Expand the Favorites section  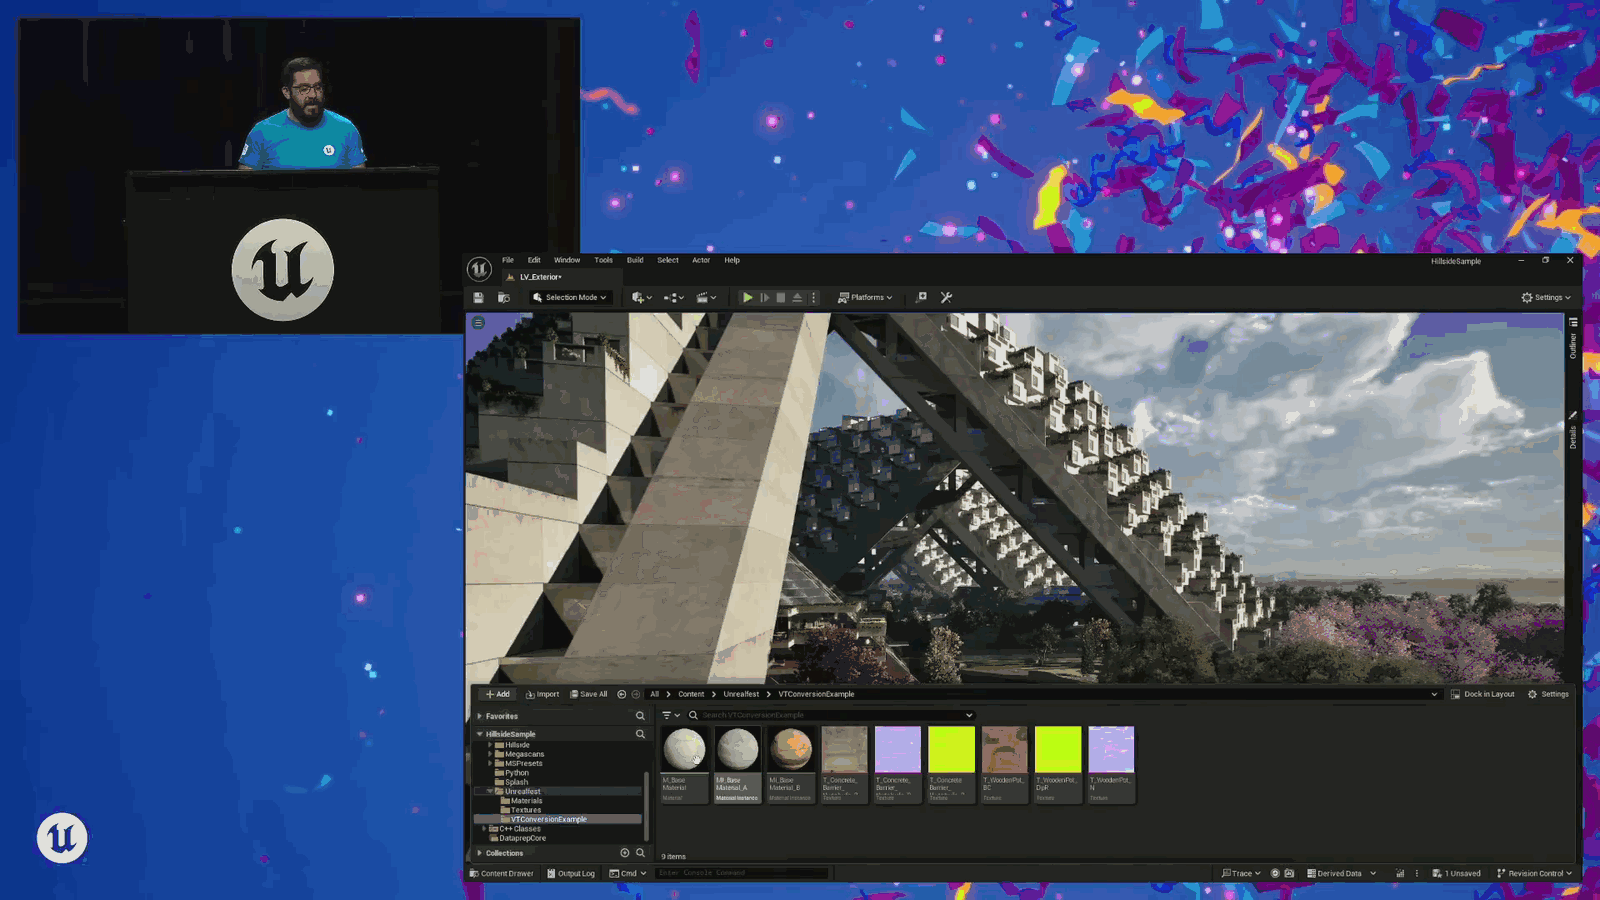[480, 716]
